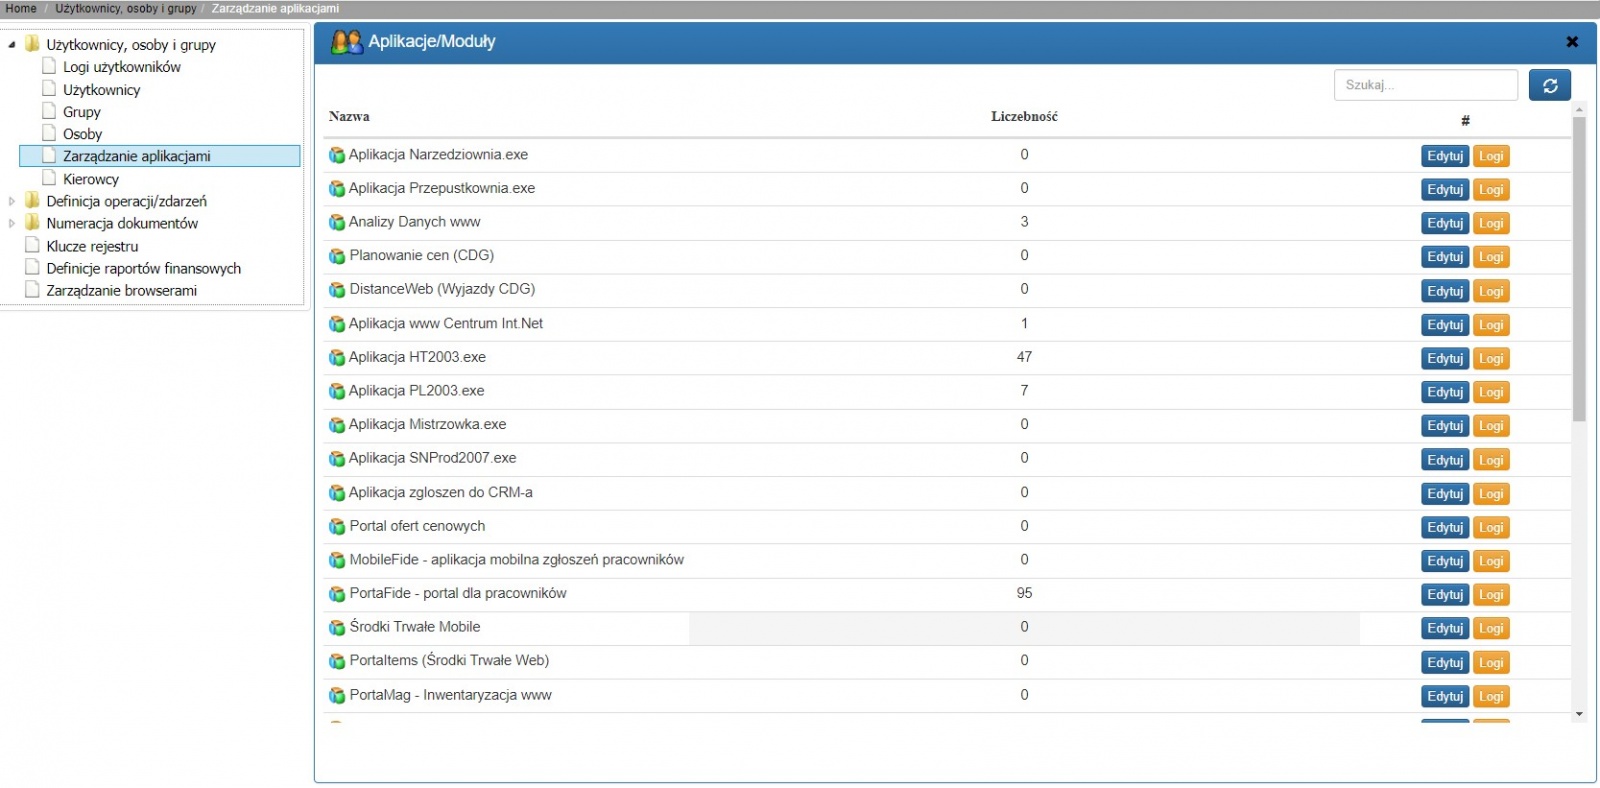1600x788 pixels.
Task: Click the MobileFide aplikacja mobilna row name
Action: tap(516, 559)
